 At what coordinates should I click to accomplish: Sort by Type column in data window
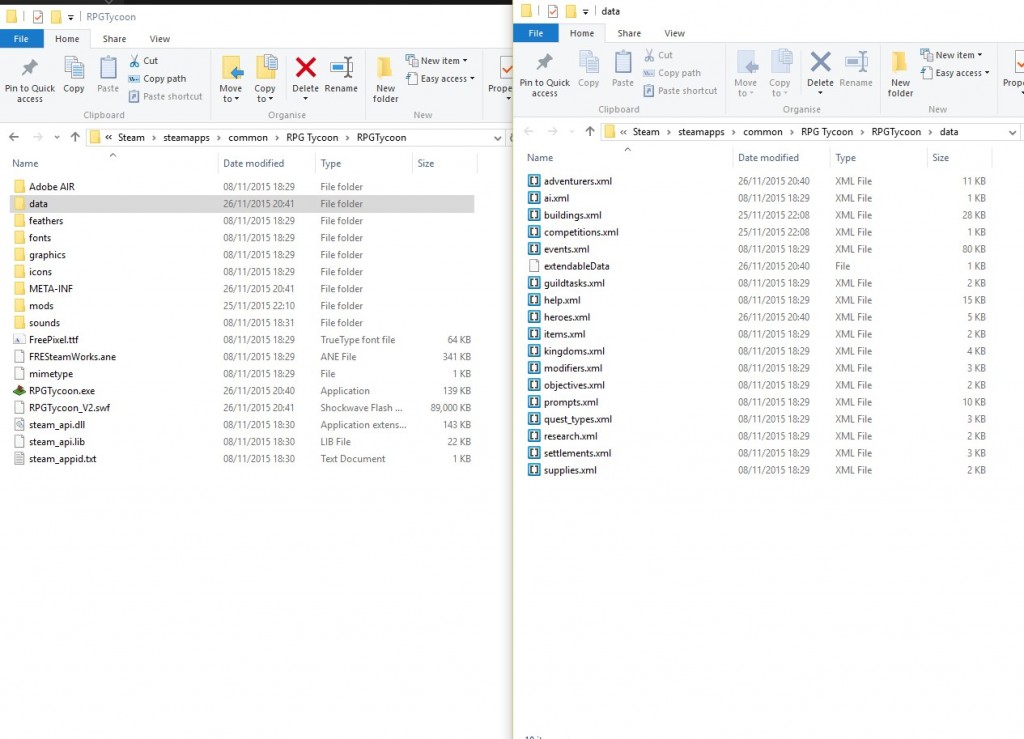[x=845, y=157]
